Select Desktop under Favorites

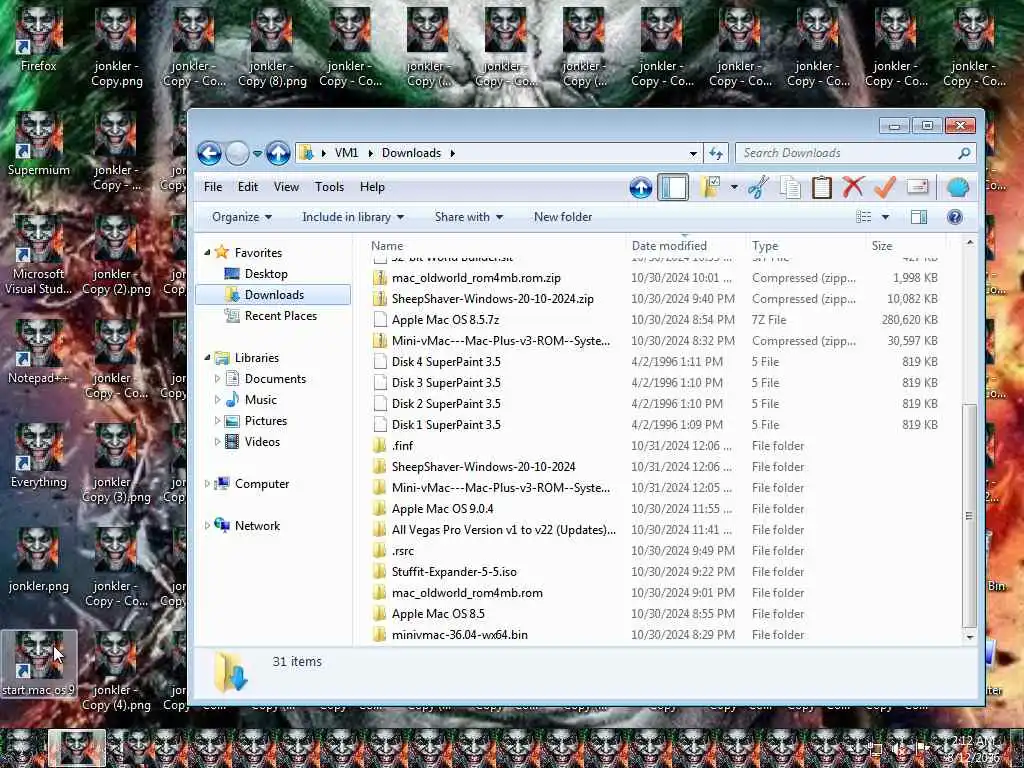266,274
